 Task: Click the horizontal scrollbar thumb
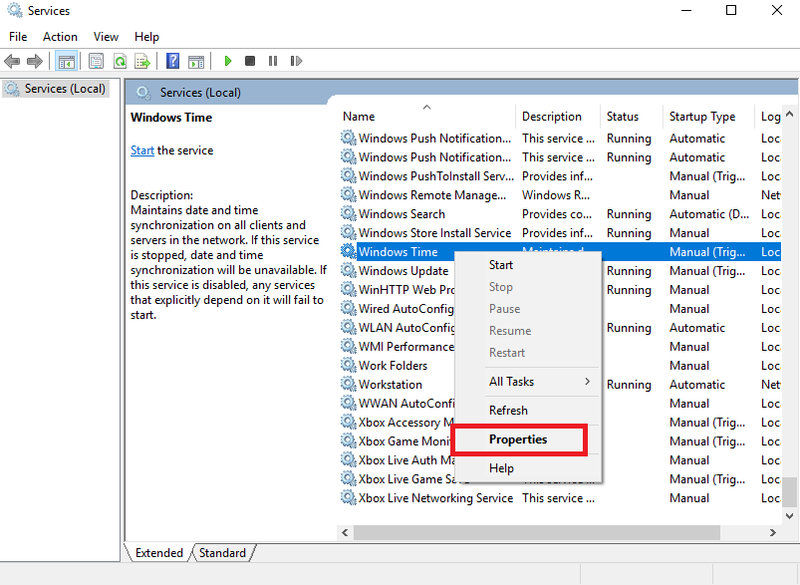pos(537,533)
